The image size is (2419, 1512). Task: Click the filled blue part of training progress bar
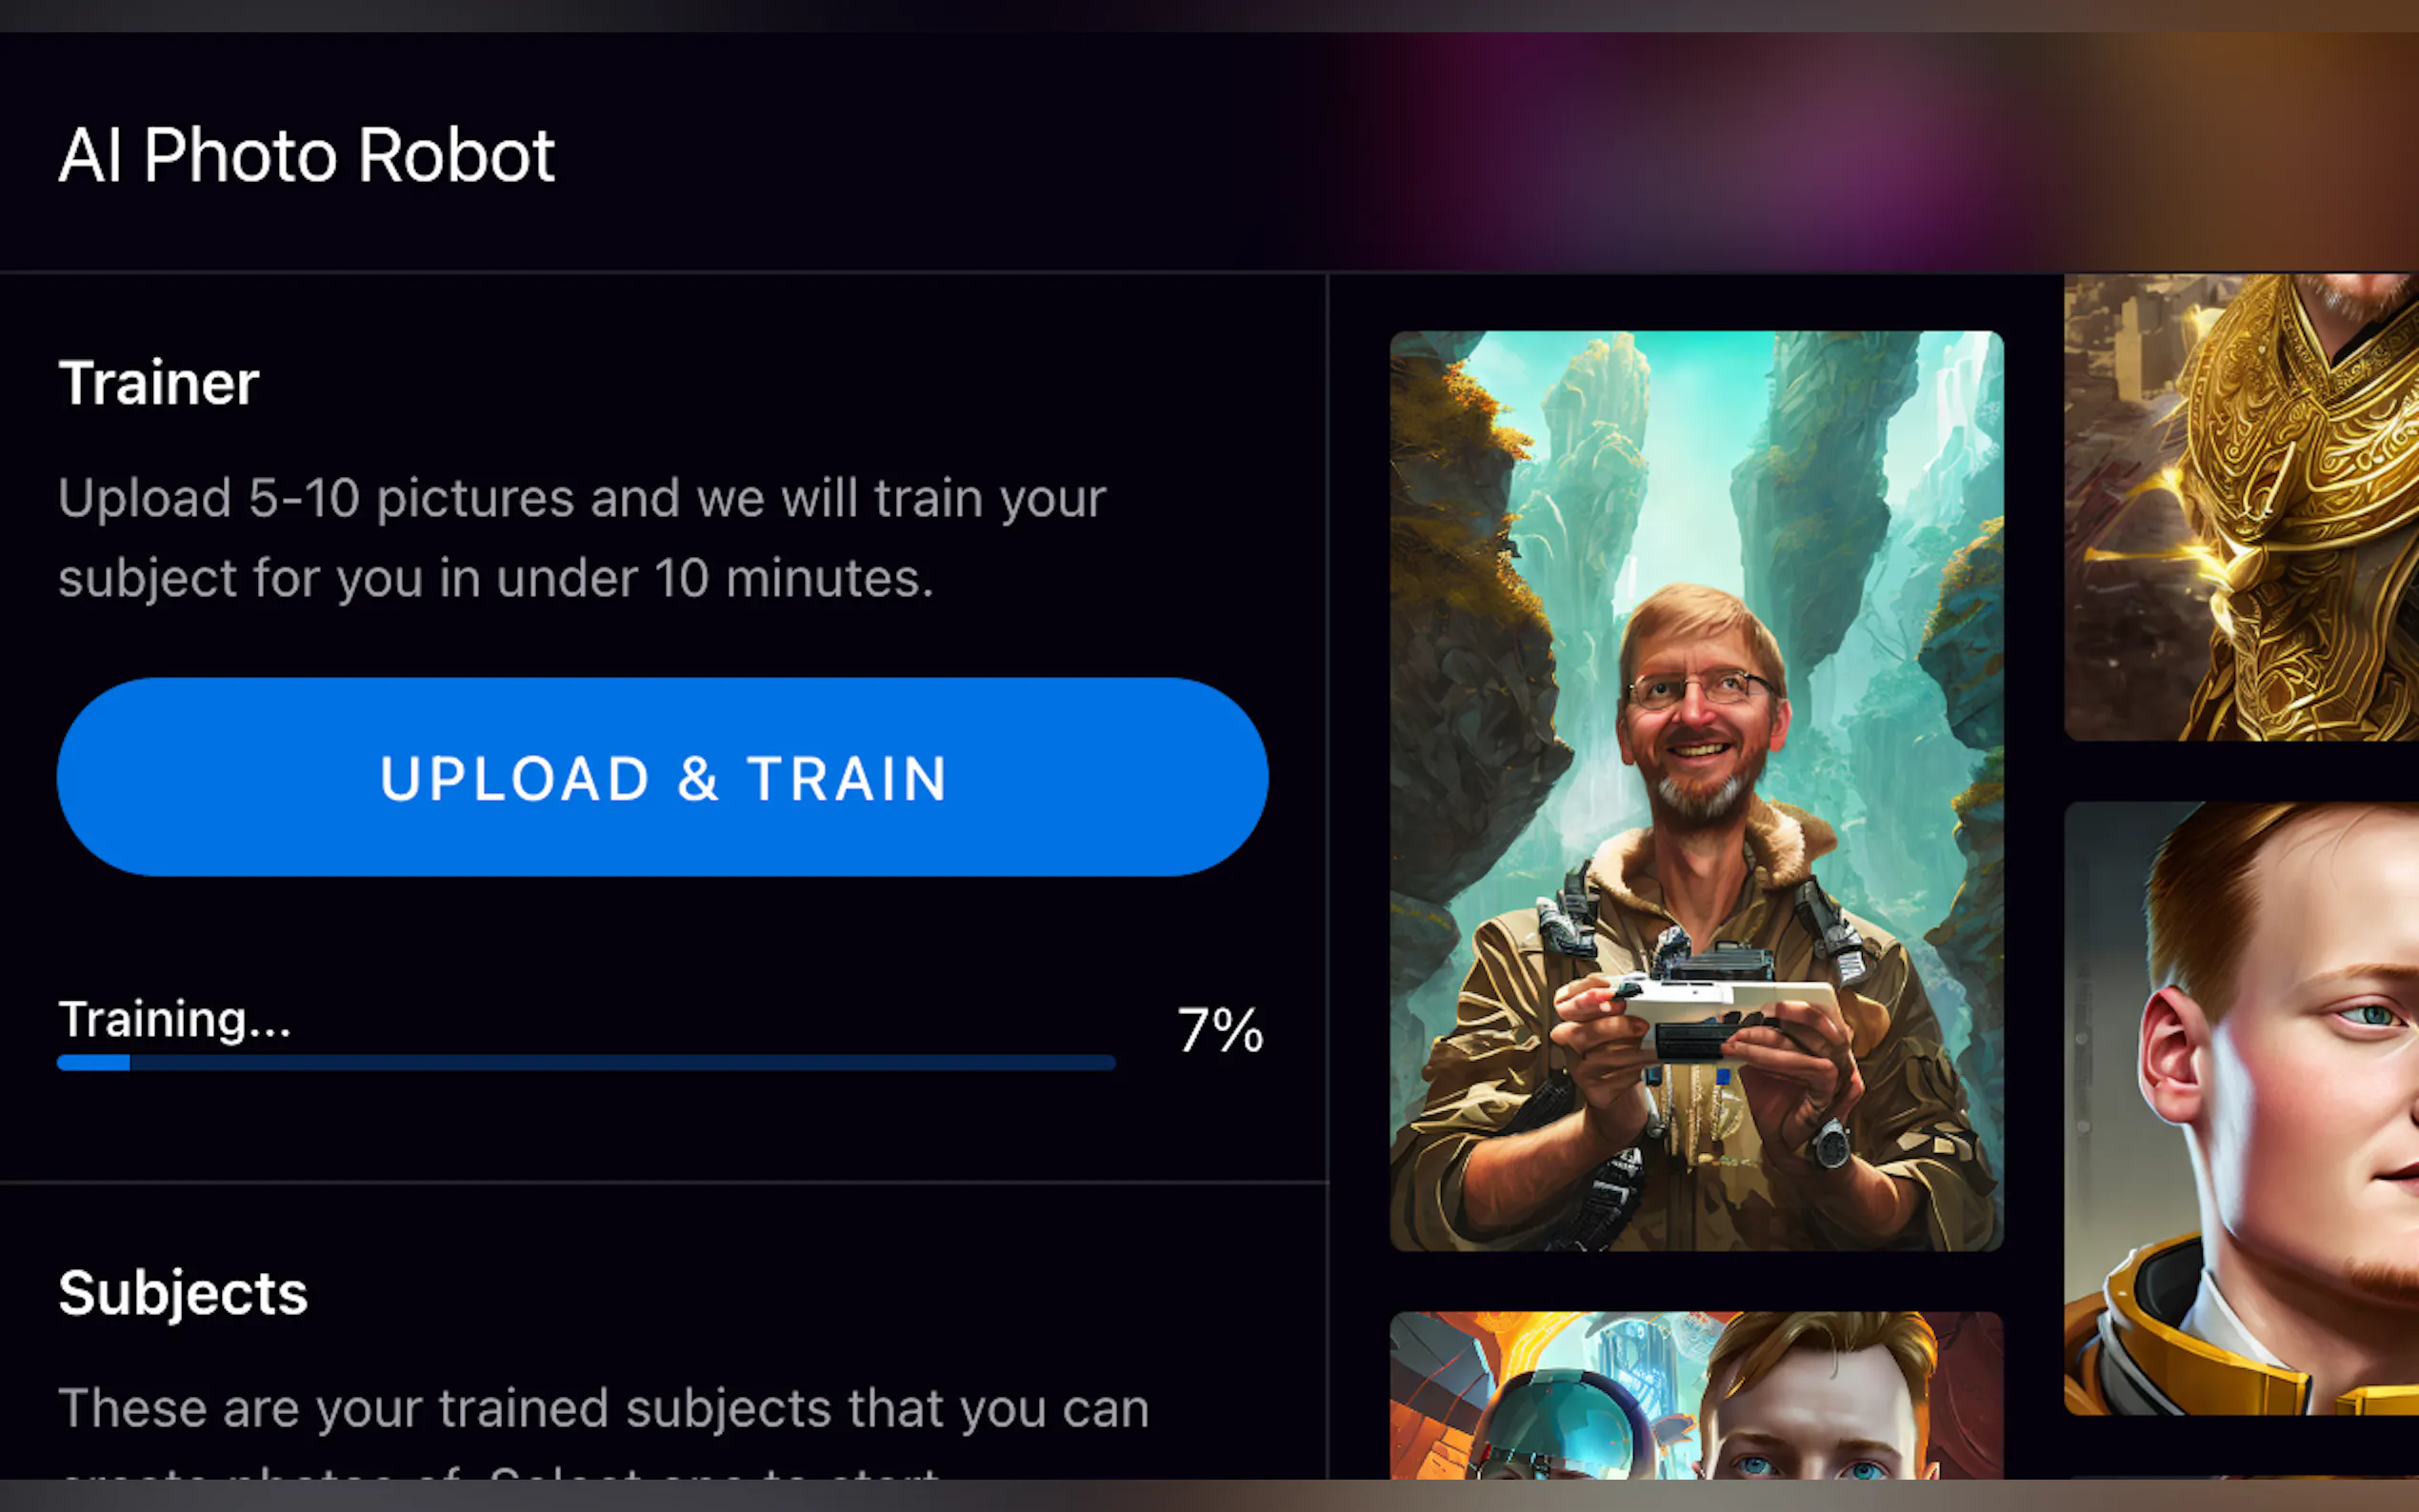pyautogui.click(x=93, y=1063)
